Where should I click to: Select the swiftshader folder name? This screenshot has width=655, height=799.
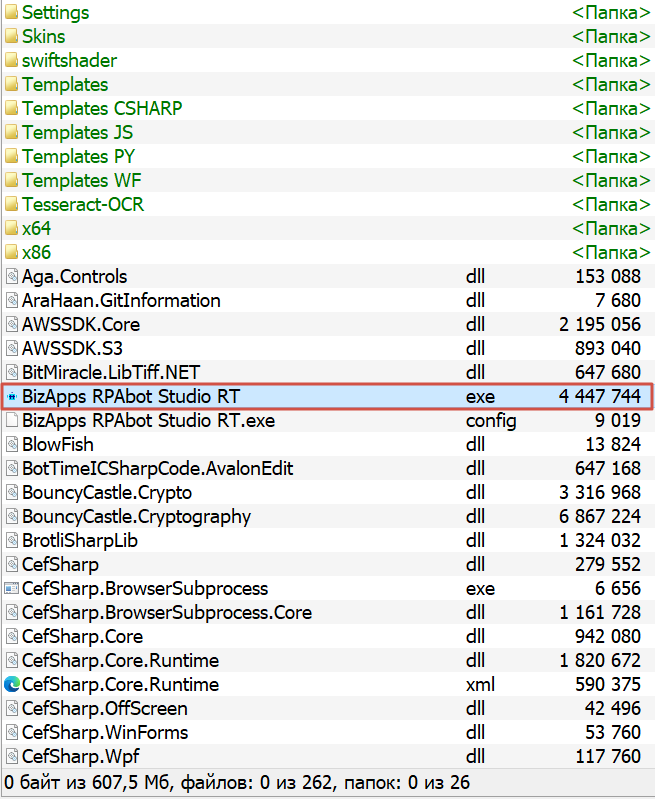tap(69, 61)
